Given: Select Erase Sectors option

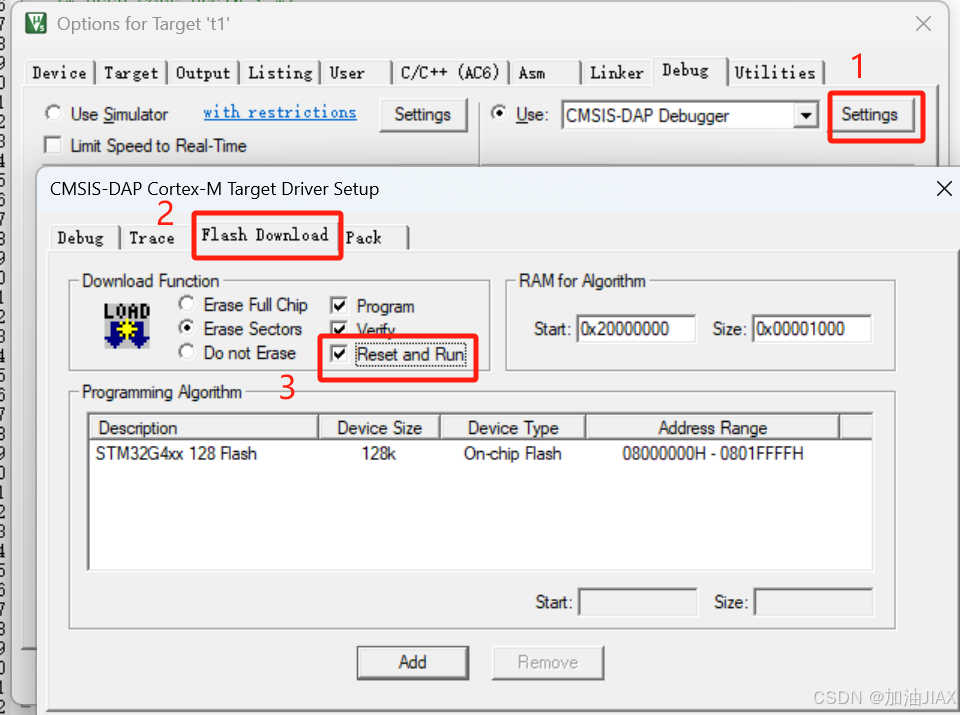Looking at the screenshot, I should [187, 328].
